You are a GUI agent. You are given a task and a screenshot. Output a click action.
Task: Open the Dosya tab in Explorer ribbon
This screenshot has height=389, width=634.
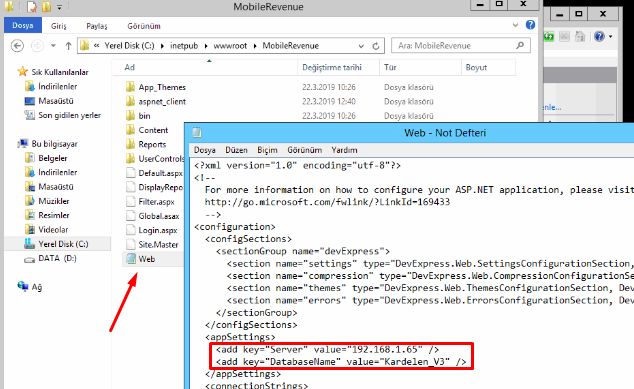tap(23, 25)
